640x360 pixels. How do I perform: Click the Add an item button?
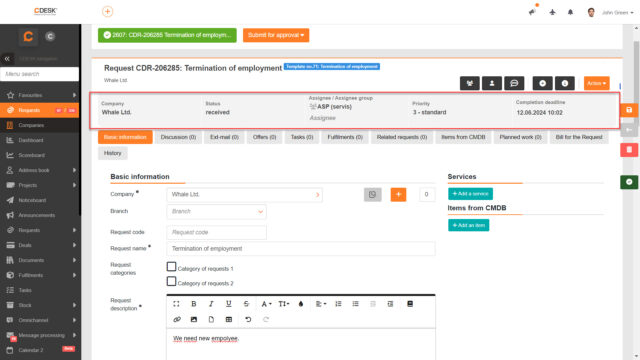click(469, 225)
